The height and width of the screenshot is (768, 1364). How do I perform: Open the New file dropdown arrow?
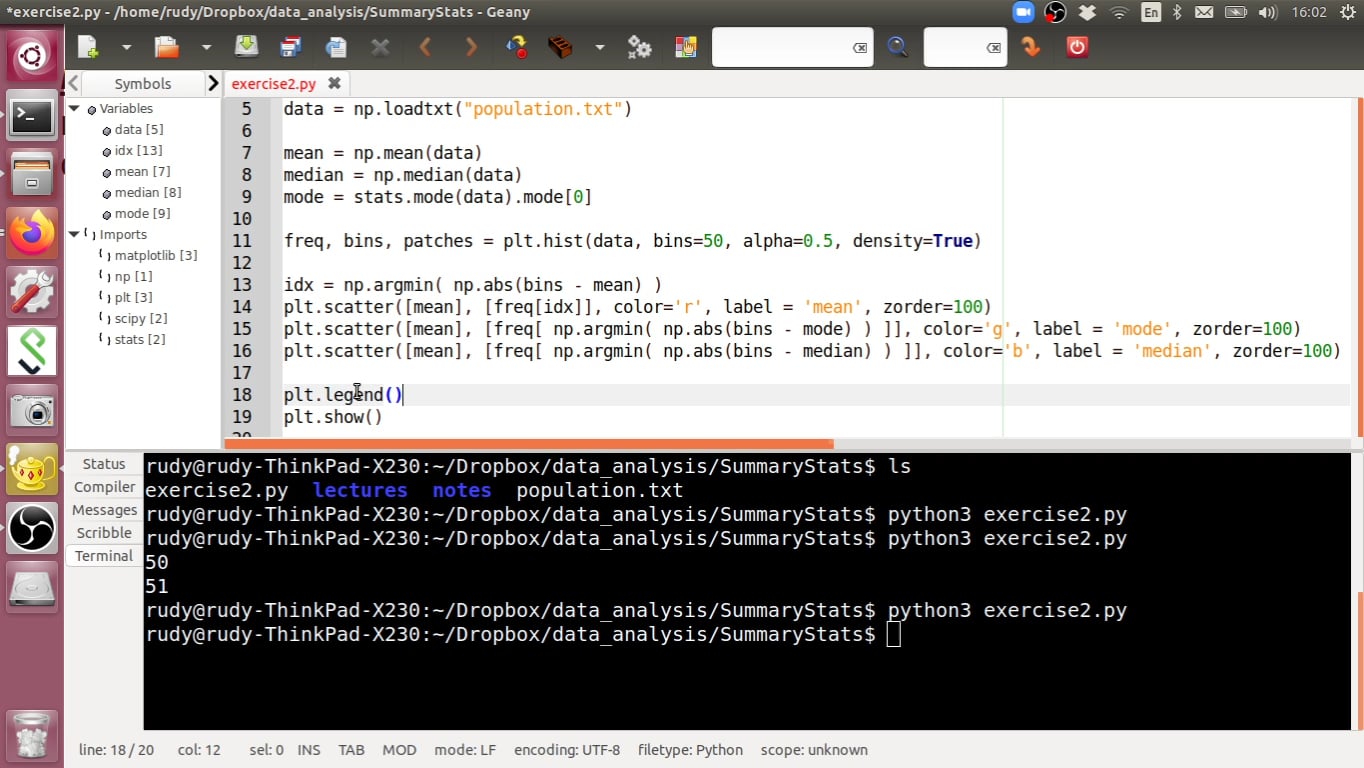[x=126, y=47]
